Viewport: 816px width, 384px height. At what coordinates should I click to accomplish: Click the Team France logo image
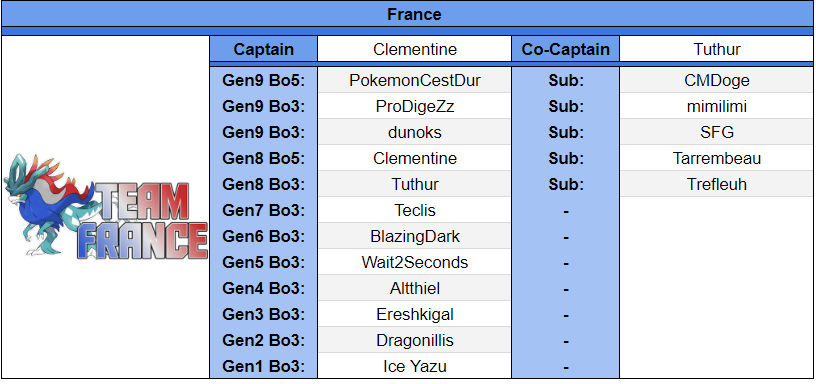click(x=106, y=206)
